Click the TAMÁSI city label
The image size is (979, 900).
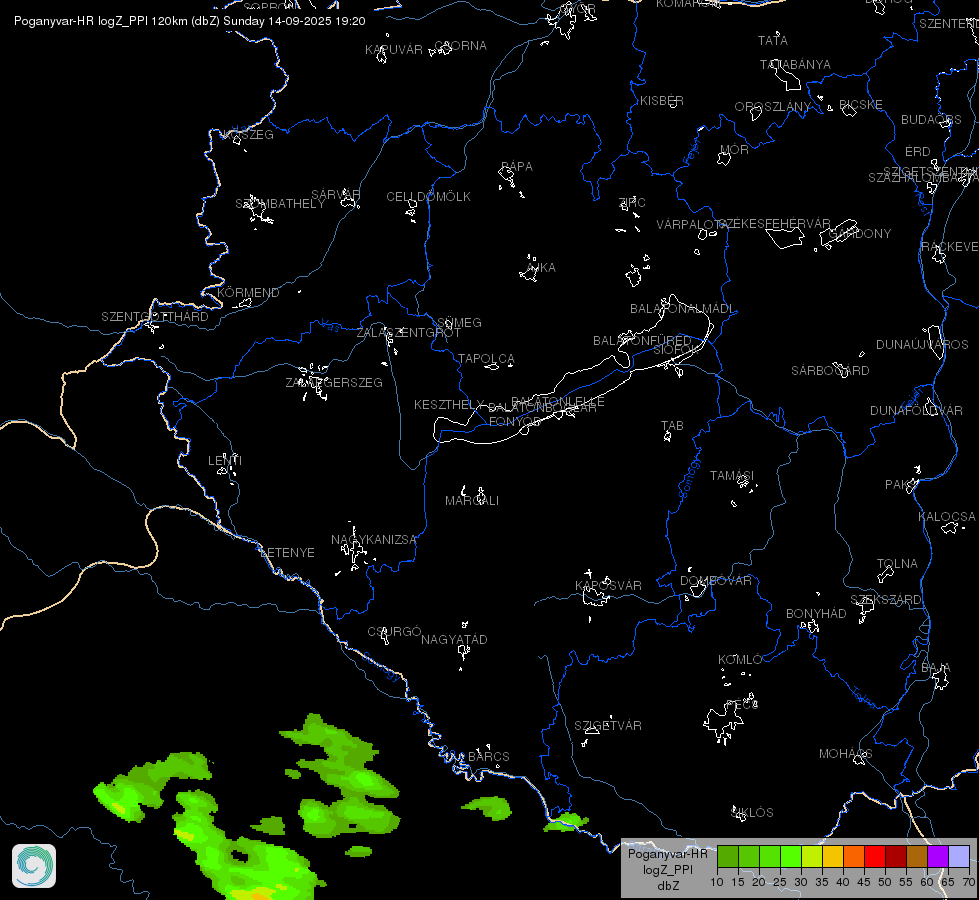click(732, 476)
